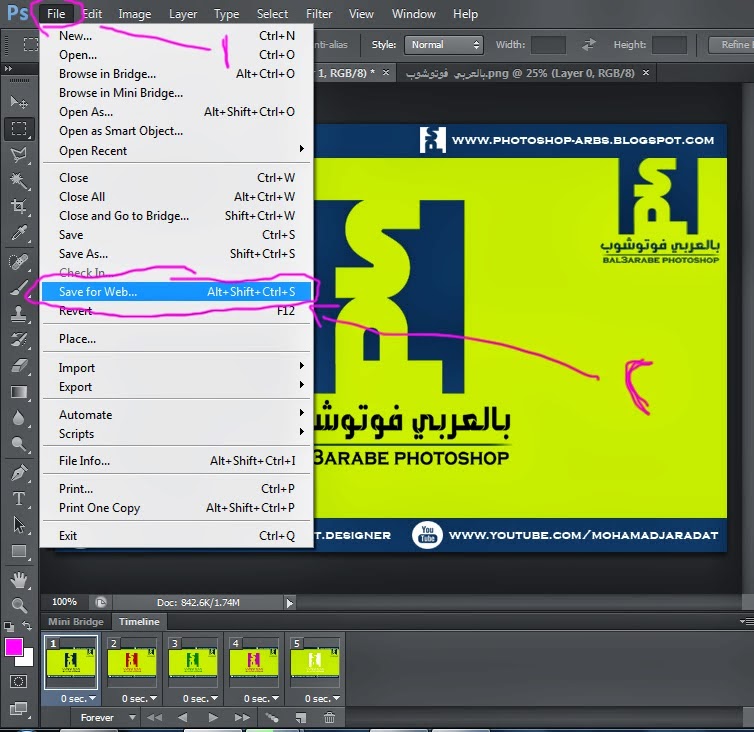Select the History Brush tool
The image size is (754, 732).
[x=19, y=340]
